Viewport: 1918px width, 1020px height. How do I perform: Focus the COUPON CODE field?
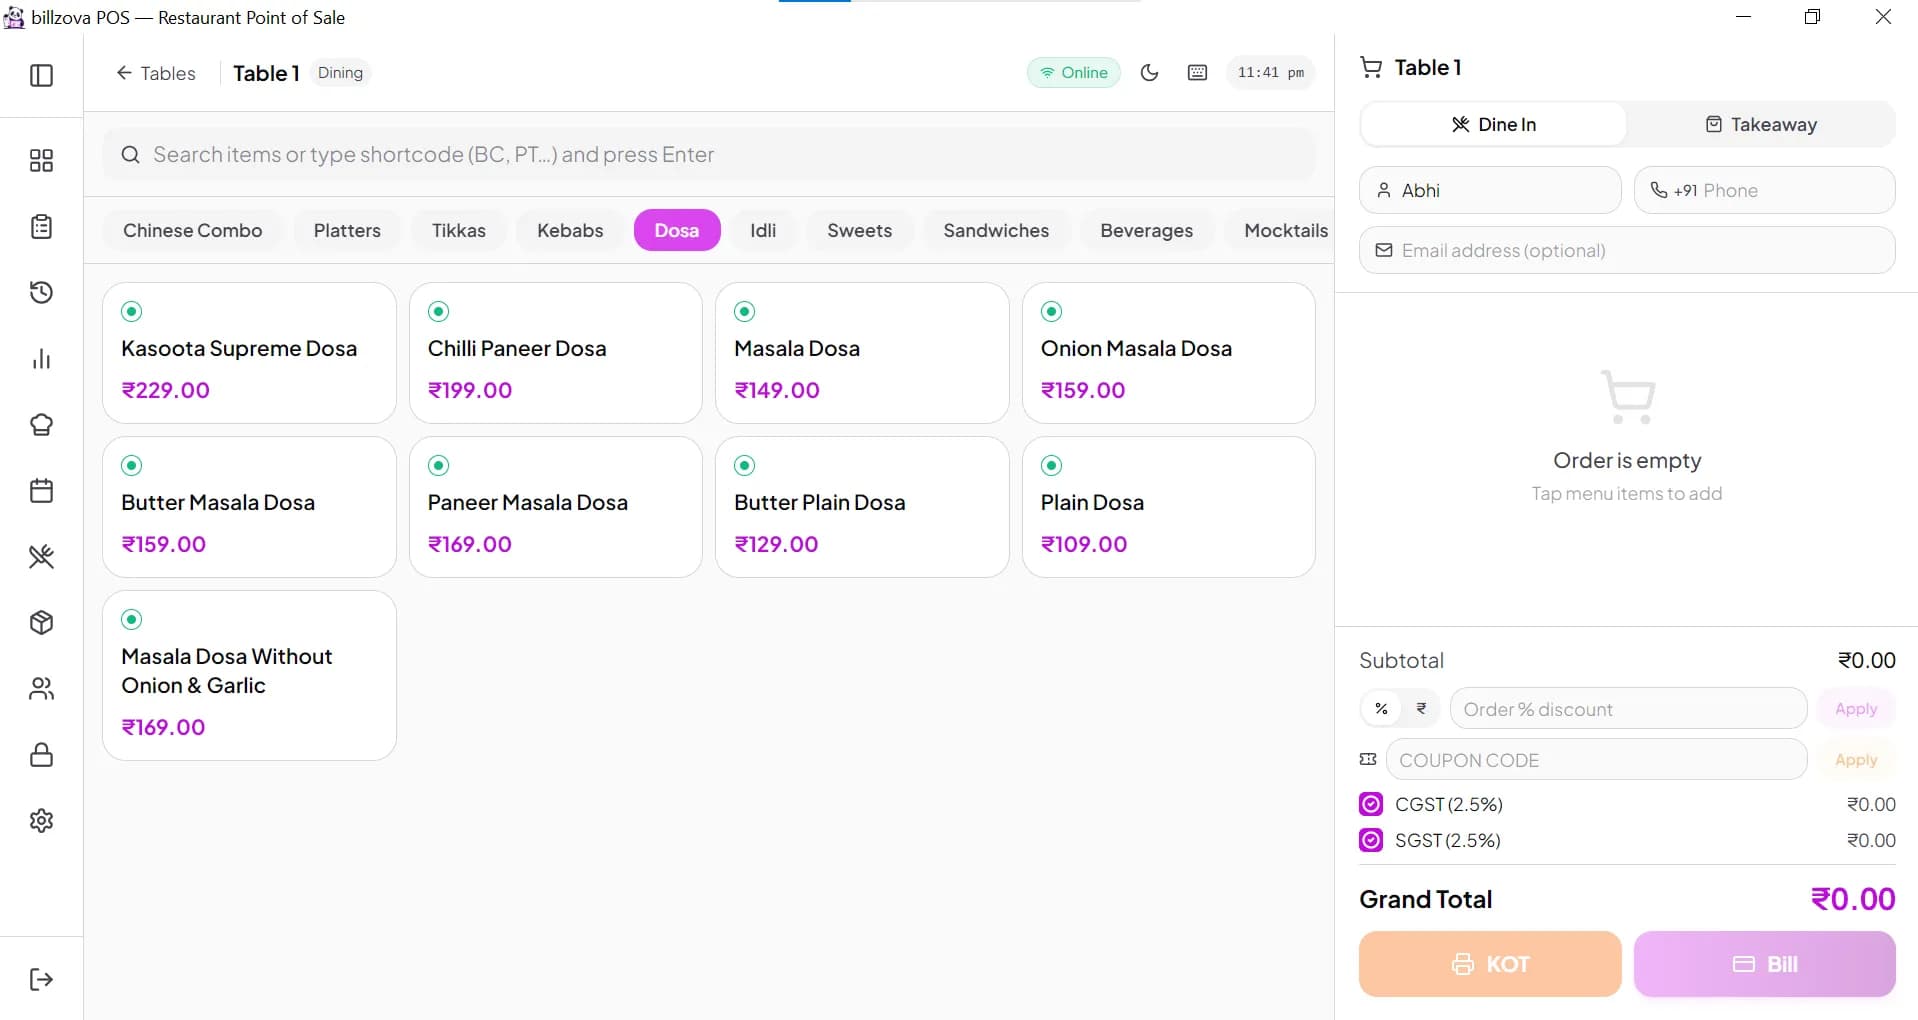pyautogui.click(x=1596, y=760)
